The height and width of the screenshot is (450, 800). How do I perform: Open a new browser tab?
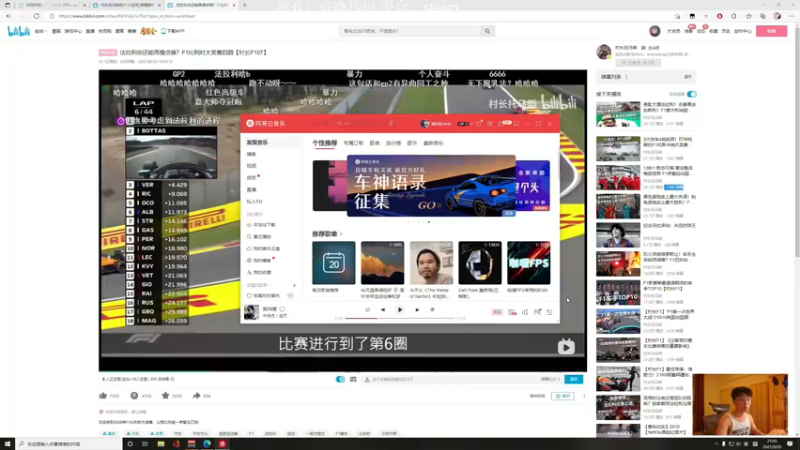point(244,5)
